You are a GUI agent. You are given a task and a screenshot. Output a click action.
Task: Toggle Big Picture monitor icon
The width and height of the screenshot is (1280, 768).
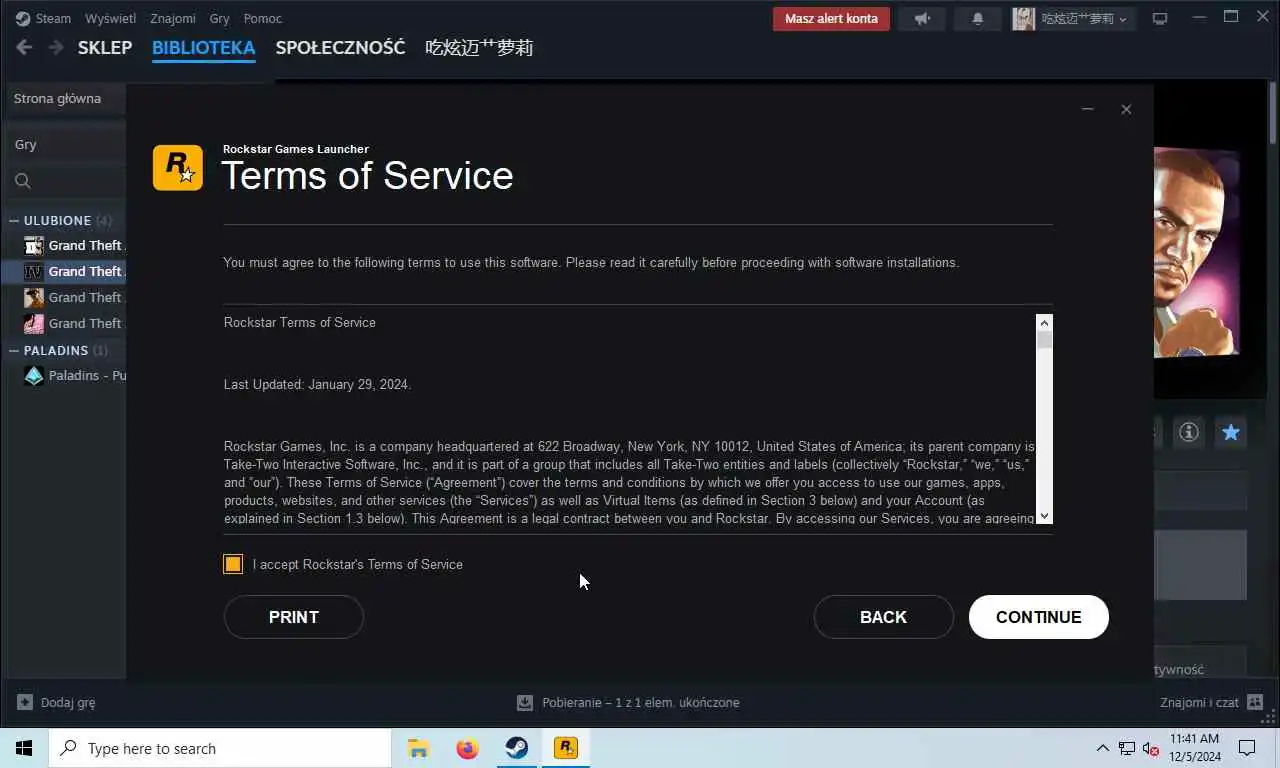1160,18
